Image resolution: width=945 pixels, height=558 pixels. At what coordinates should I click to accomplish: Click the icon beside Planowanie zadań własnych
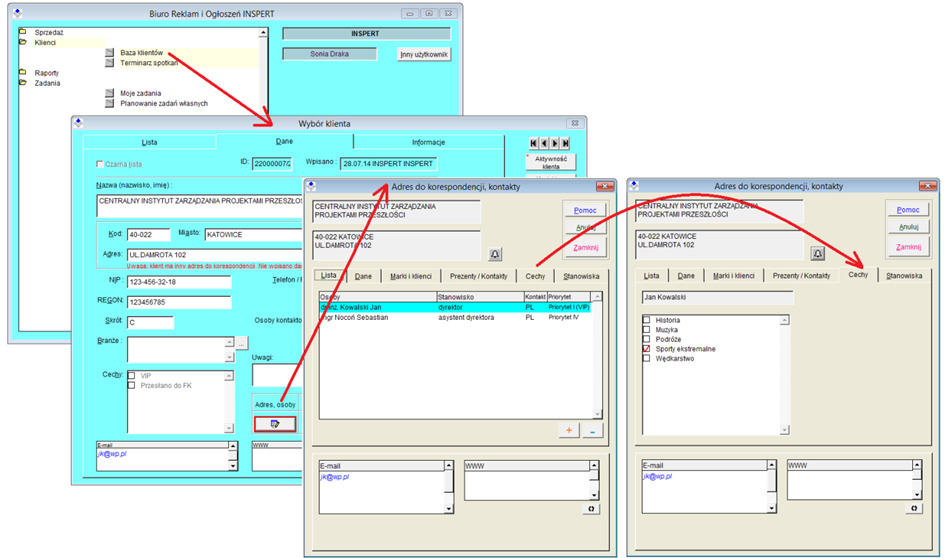tap(109, 103)
